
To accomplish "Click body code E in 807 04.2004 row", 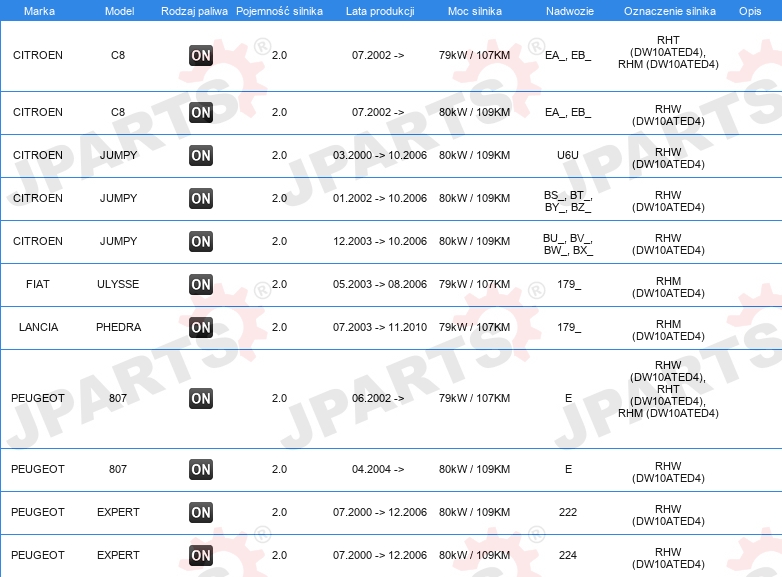I will (x=569, y=469).
